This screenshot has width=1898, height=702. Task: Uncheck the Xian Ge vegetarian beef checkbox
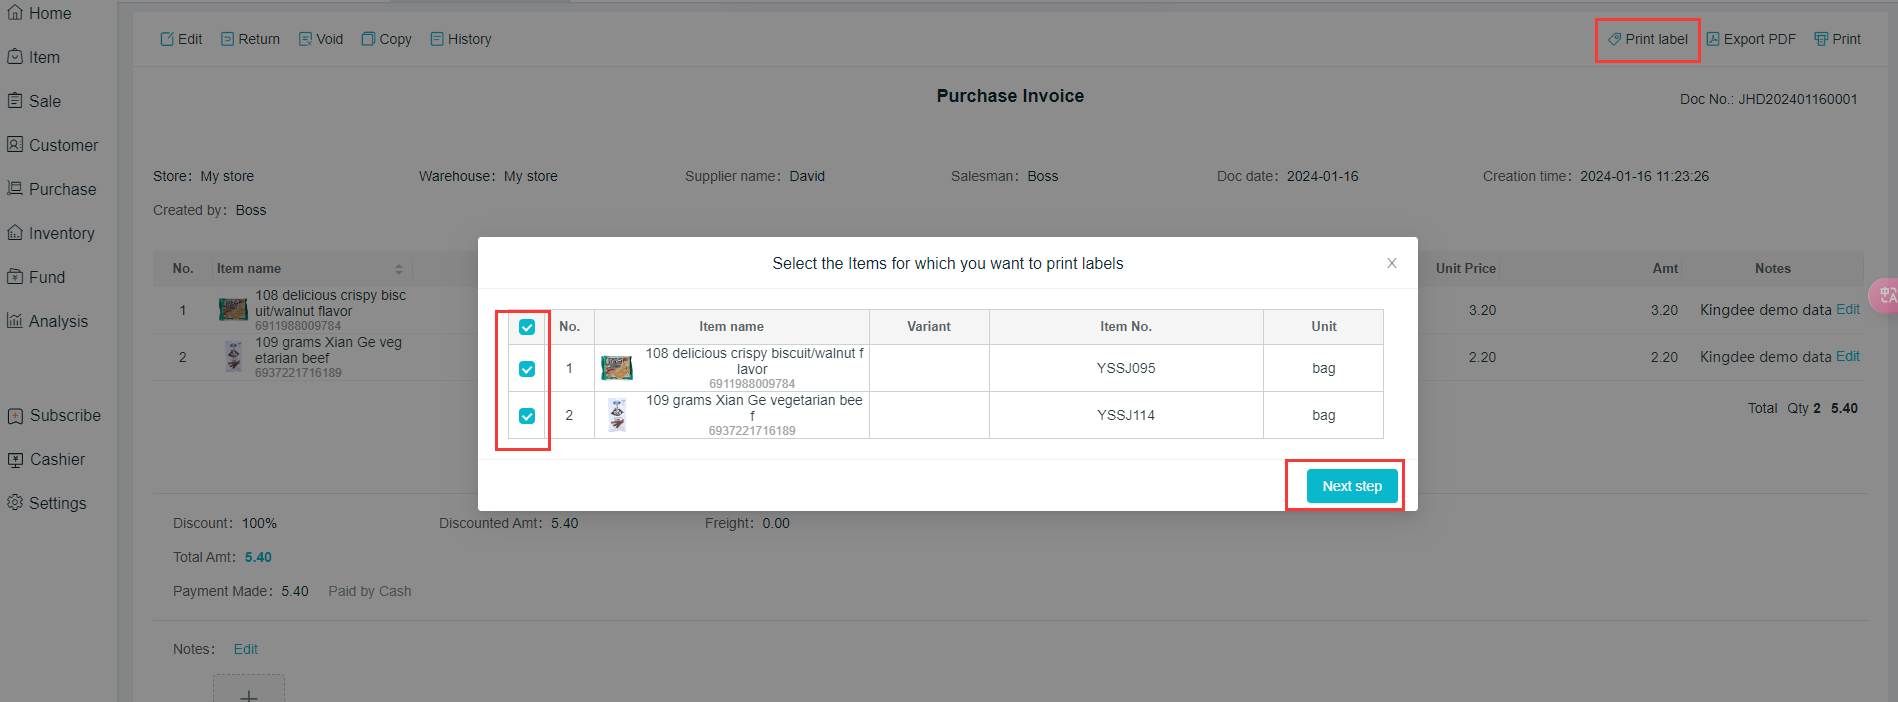point(527,416)
